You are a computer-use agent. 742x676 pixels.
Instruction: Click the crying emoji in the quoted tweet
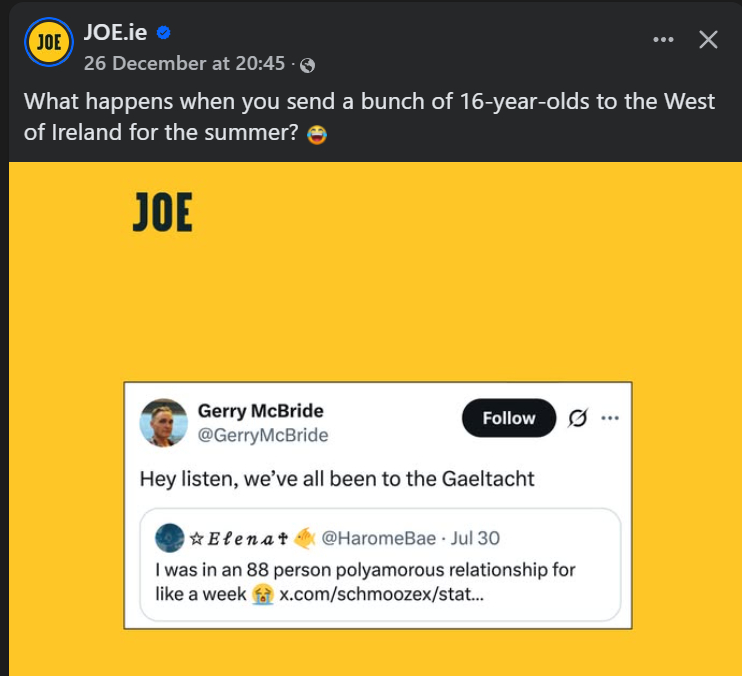(x=263, y=594)
